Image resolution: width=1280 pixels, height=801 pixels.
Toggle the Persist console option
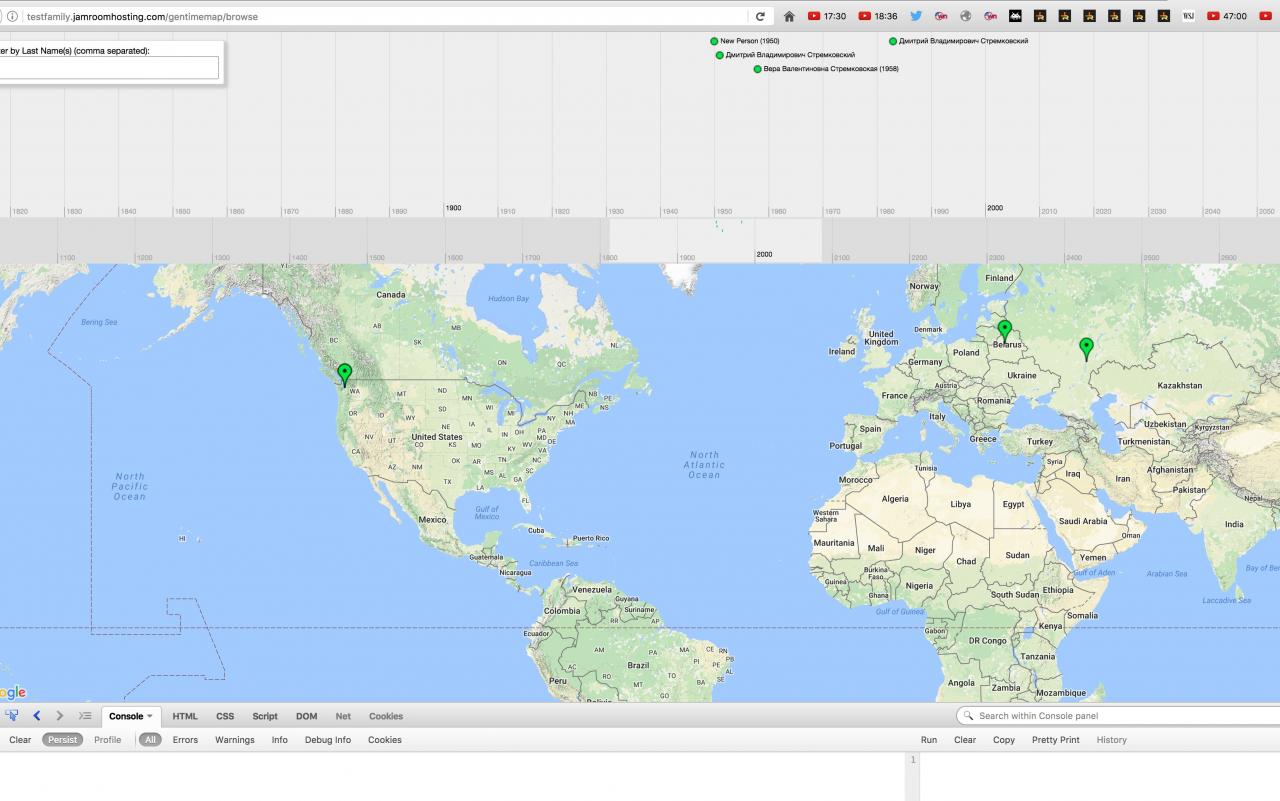[62, 740]
